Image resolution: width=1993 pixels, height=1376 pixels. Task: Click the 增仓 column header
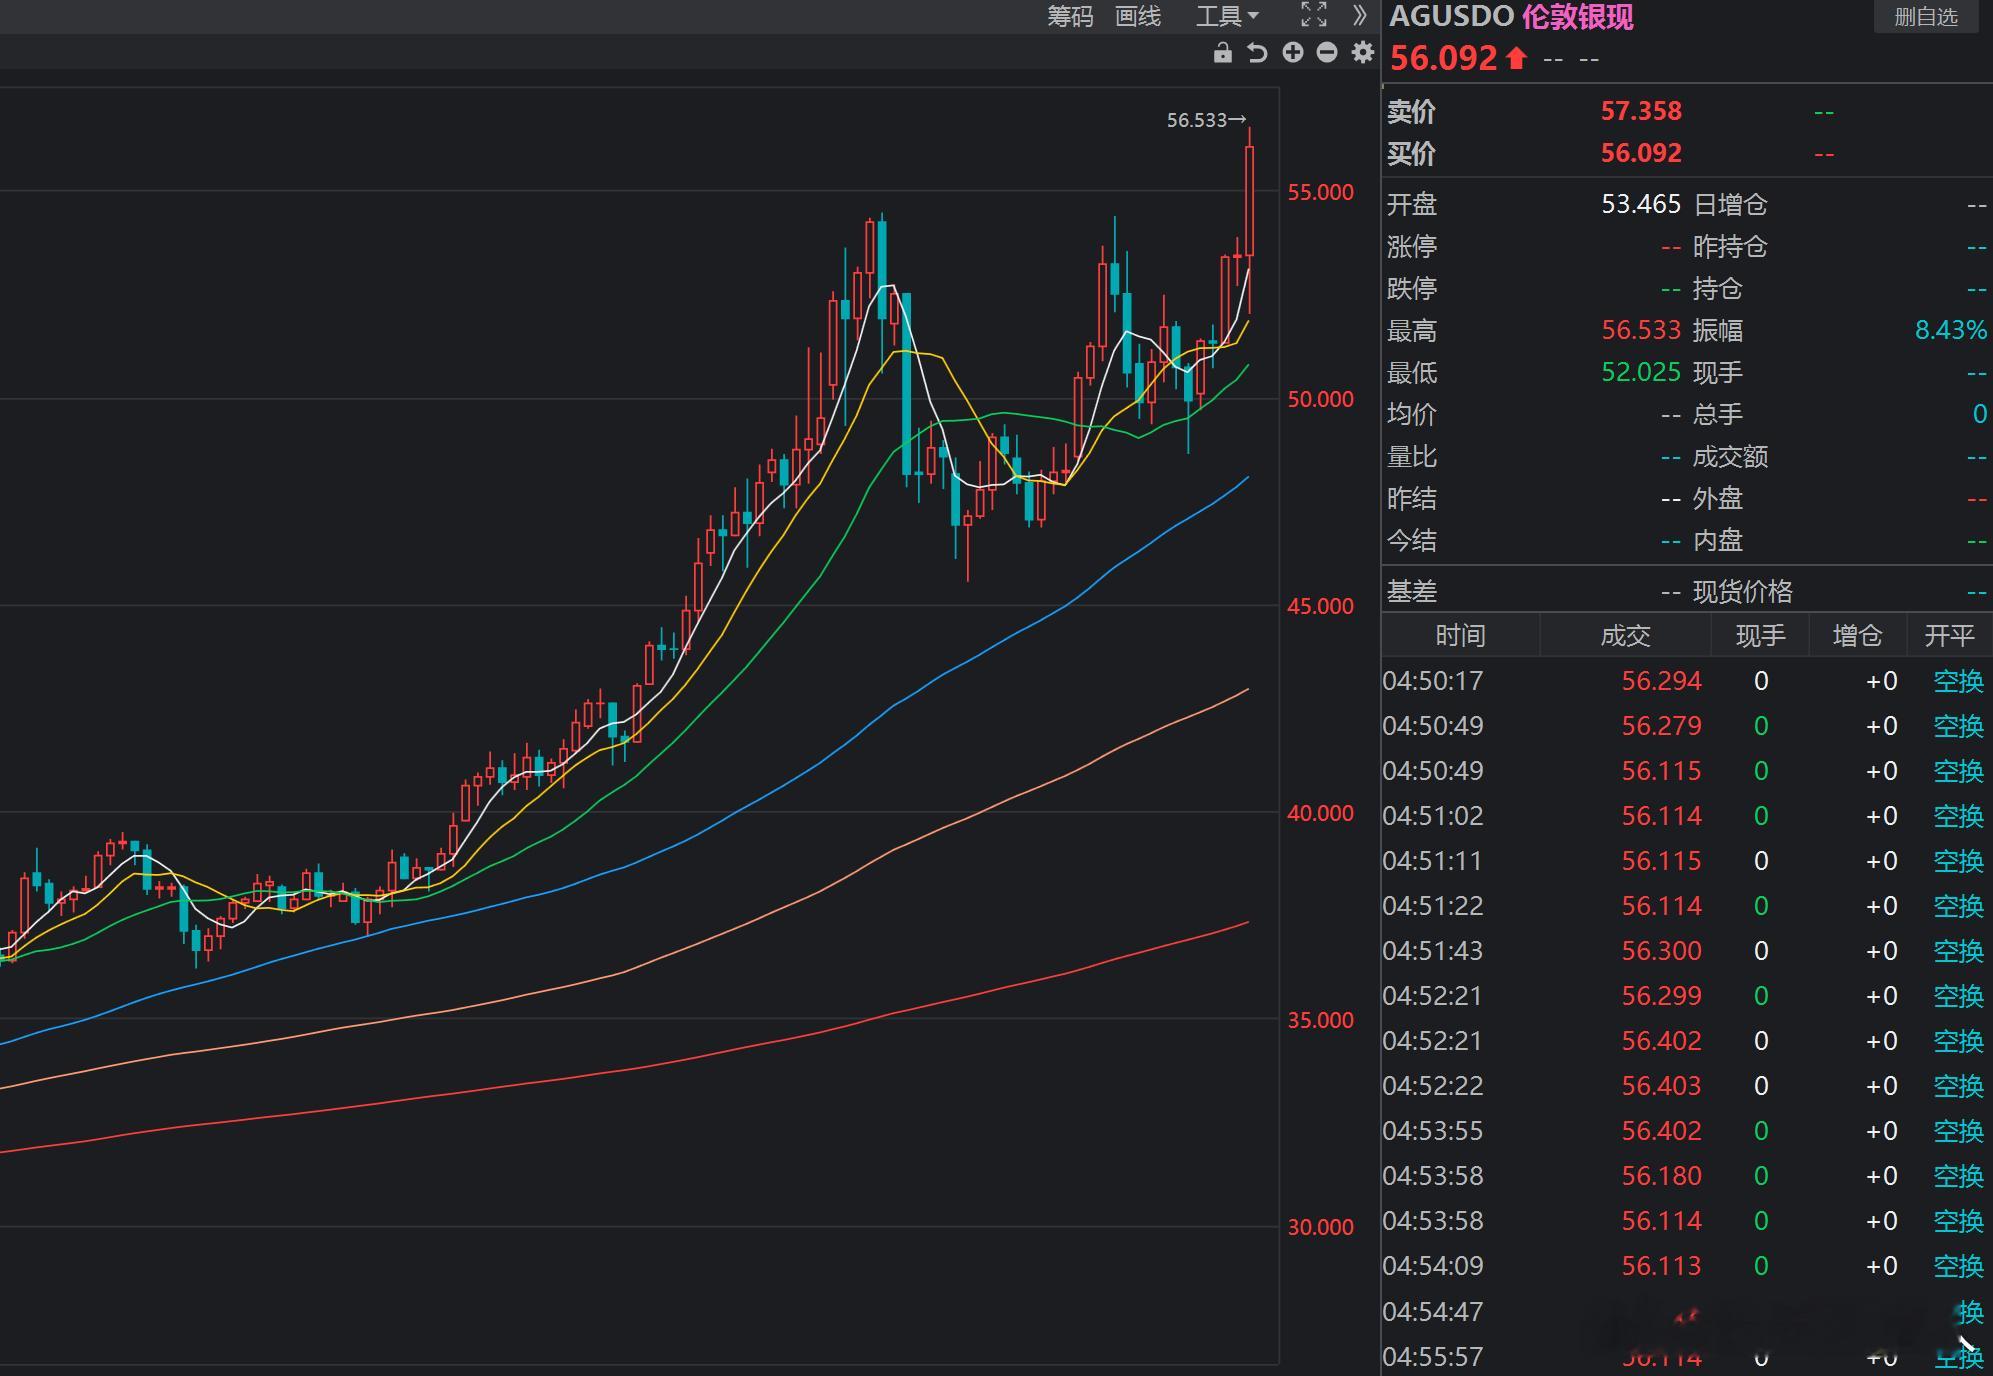(x=1857, y=635)
